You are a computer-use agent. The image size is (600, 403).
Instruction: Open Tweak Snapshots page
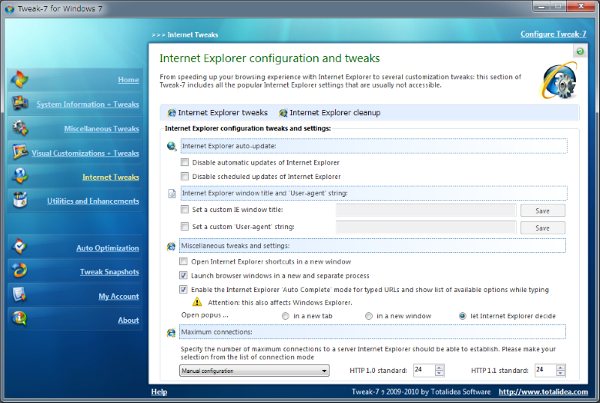click(109, 272)
